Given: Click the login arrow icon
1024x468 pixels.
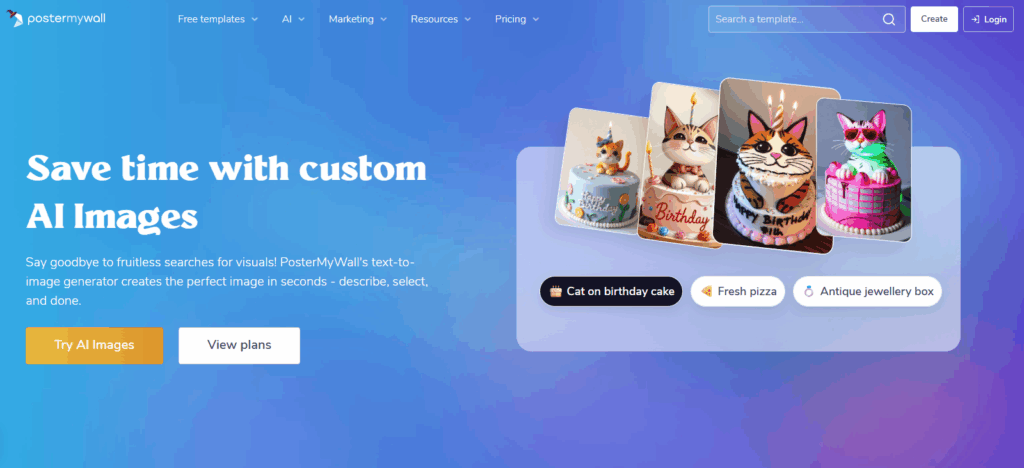Looking at the screenshot, I should tap(975, 20).
